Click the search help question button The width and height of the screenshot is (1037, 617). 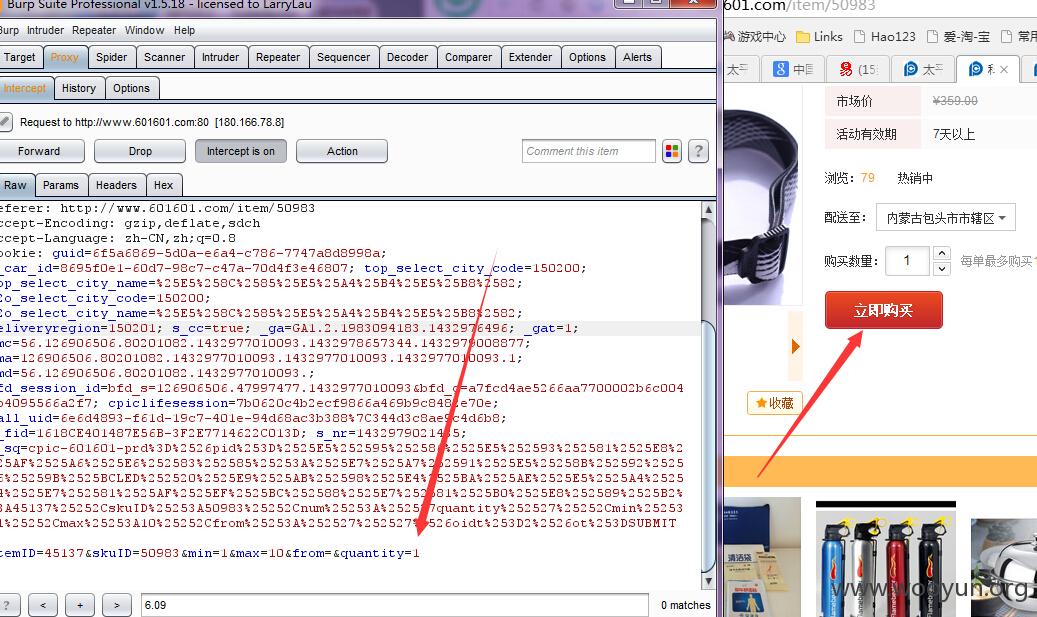[x=8, y=605]
